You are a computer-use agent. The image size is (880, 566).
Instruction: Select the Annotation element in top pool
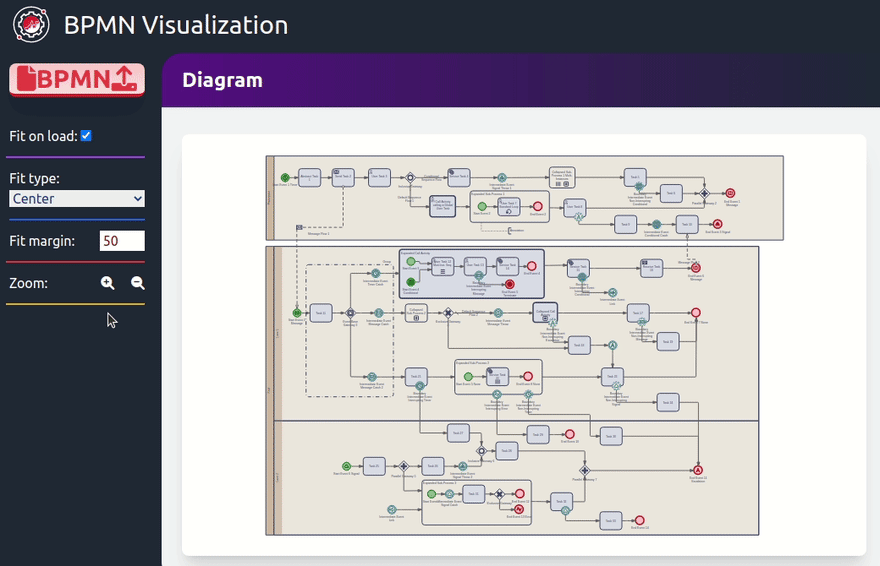(515, 231)
